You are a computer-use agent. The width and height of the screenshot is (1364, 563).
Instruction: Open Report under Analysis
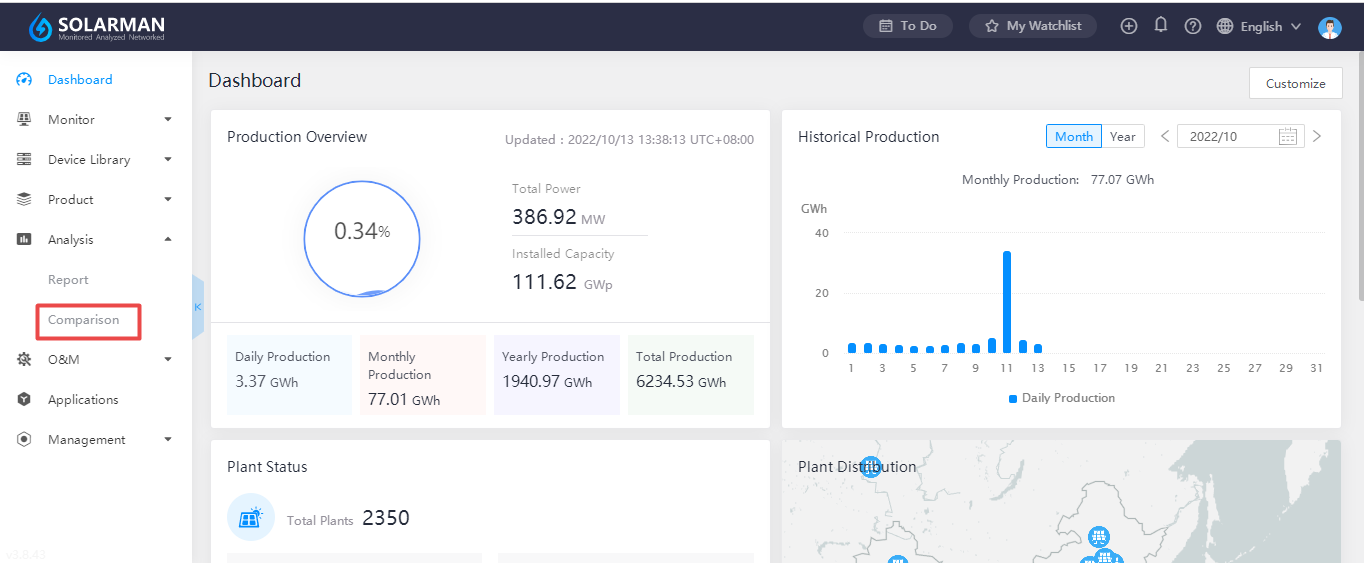coord(68,279)
